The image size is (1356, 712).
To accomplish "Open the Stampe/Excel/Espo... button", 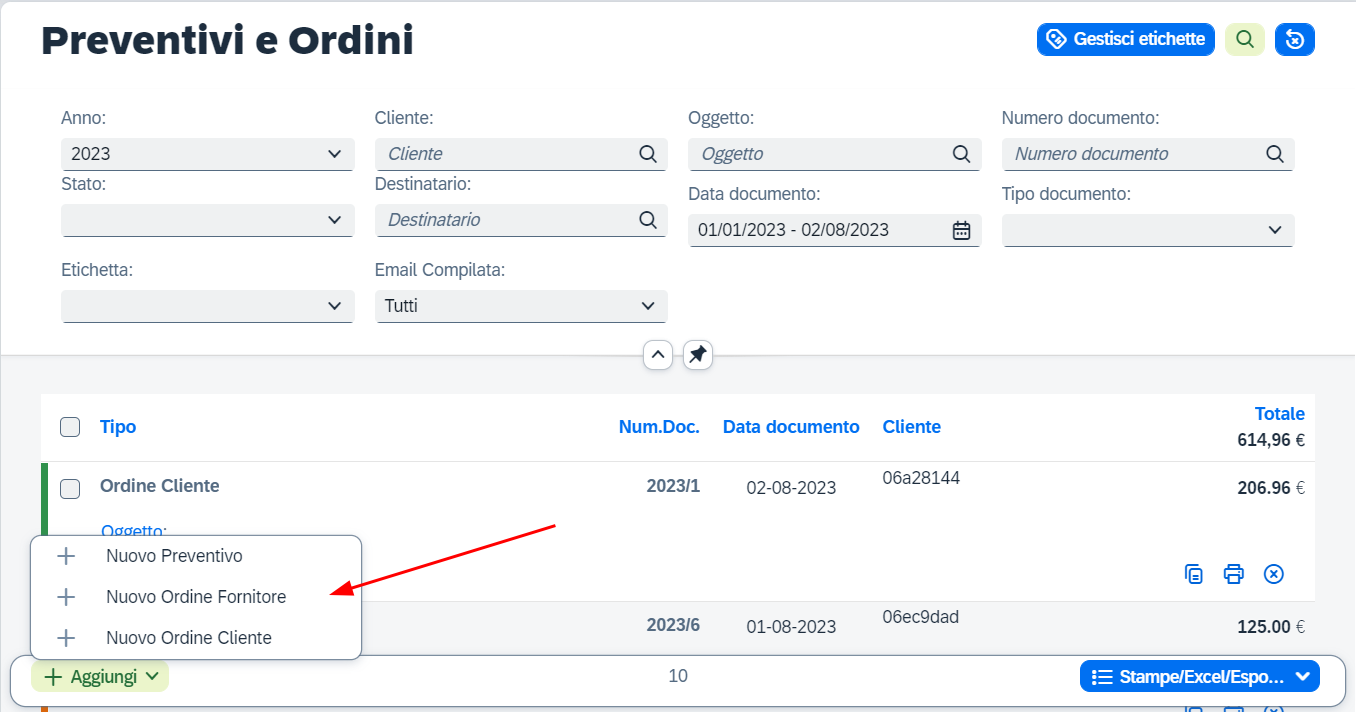I will (x=1200, y=677).
